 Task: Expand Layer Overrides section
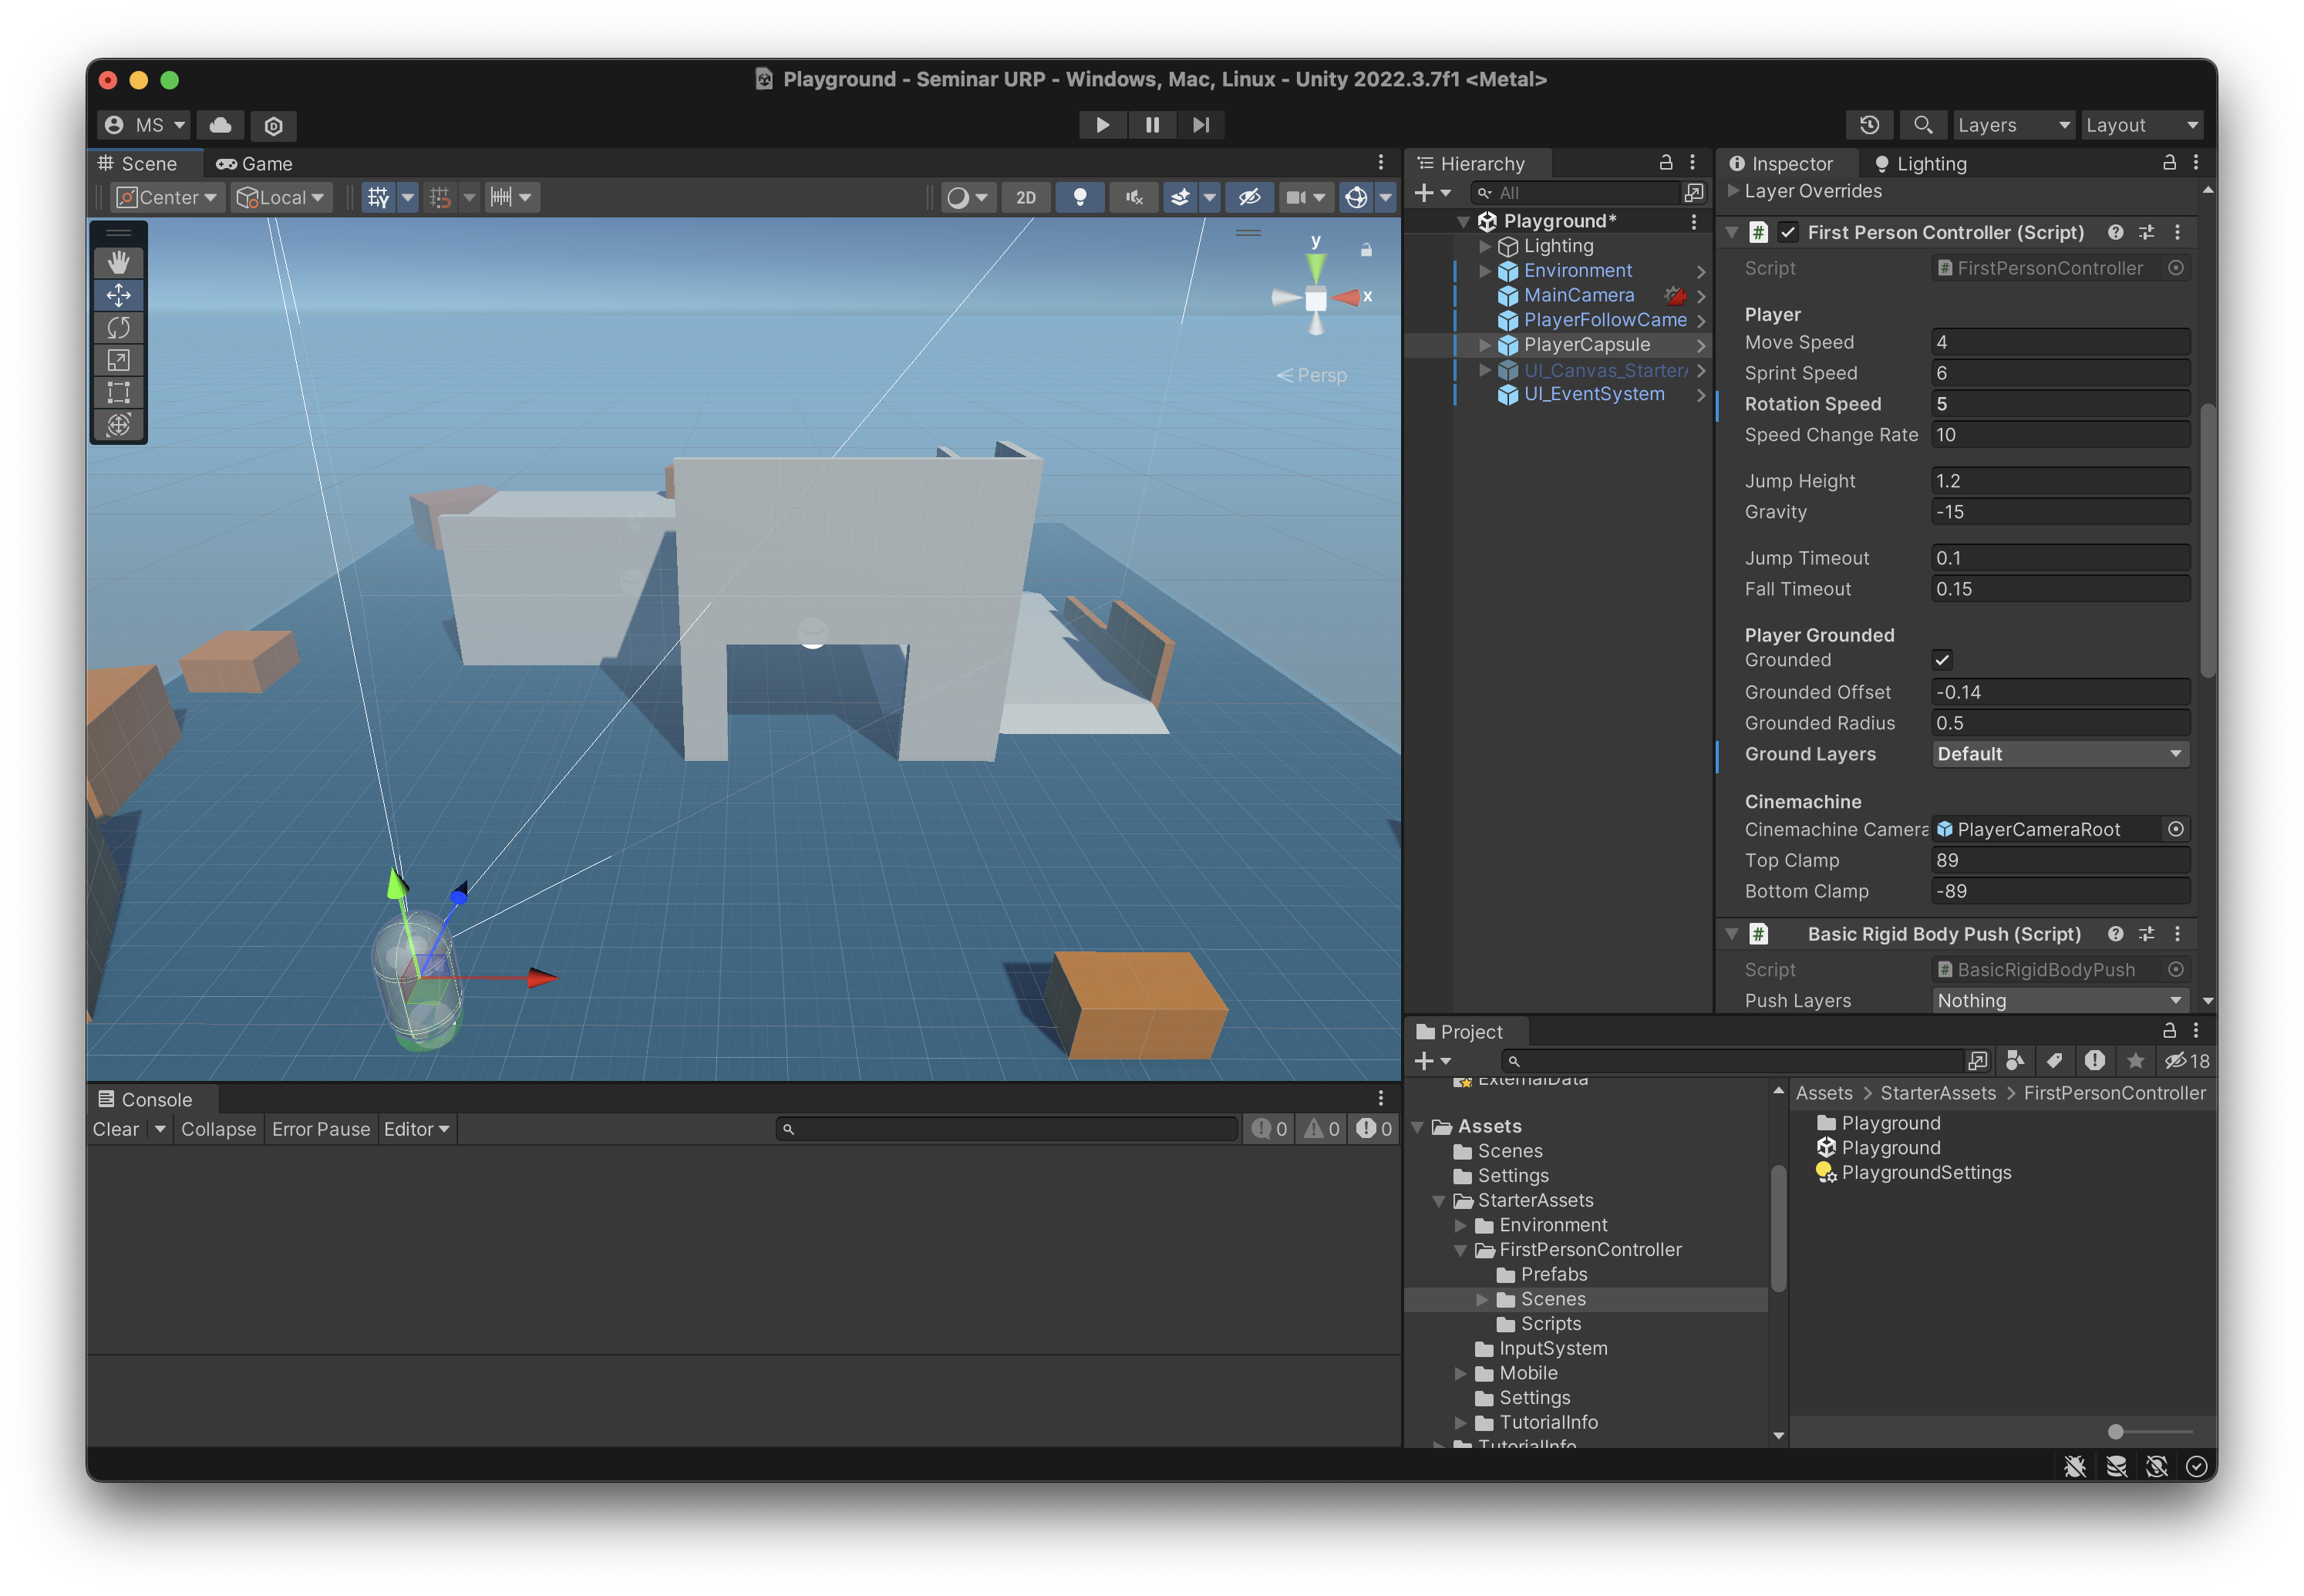coord(1734,191)
